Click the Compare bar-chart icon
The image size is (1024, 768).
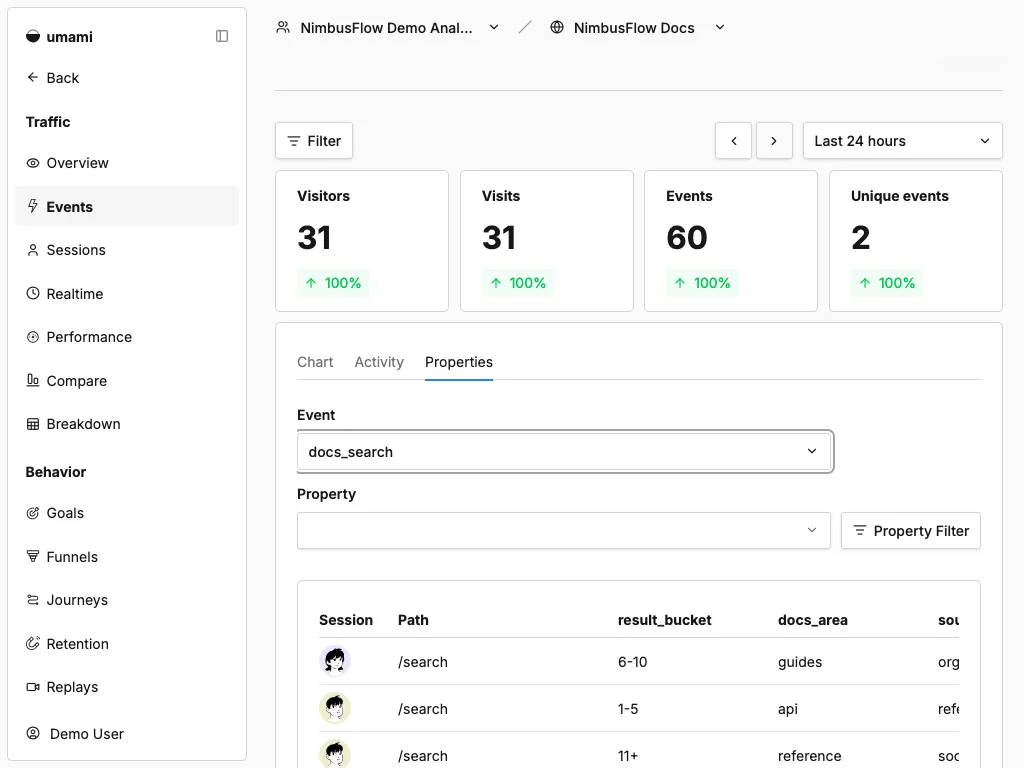coord(33,380)
